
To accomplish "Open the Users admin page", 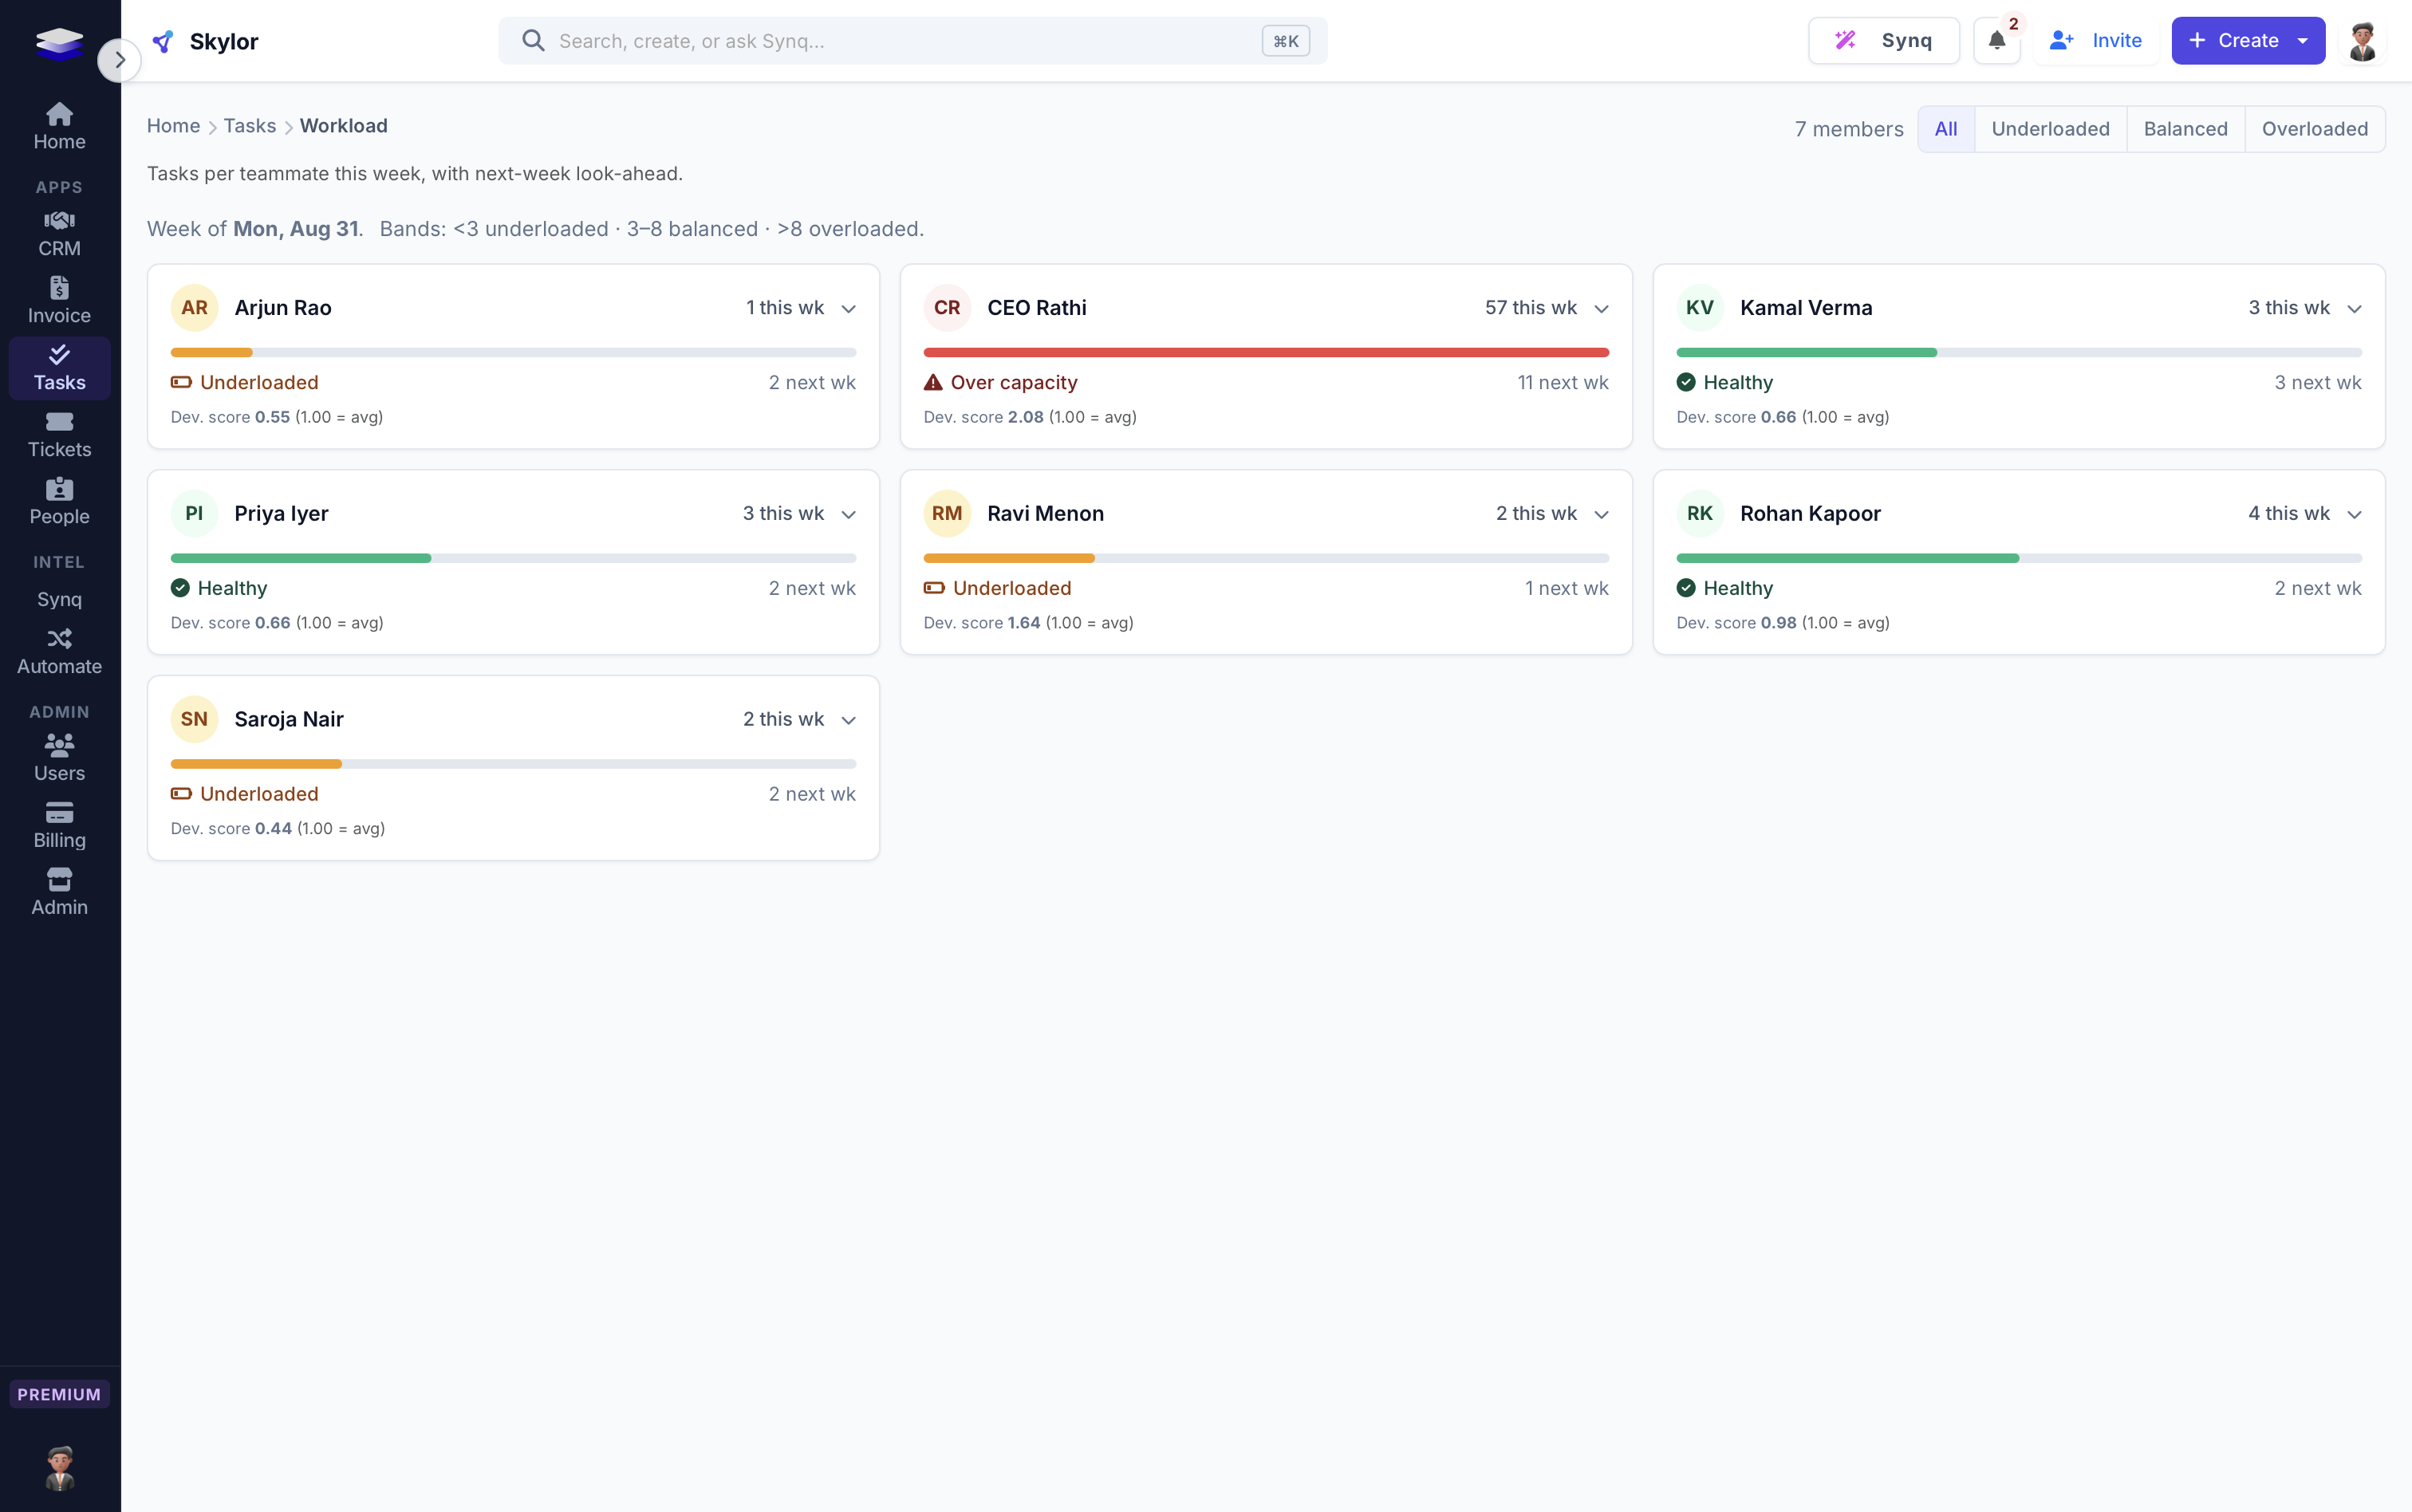I will pyautogui.click(x=59, y=759).
